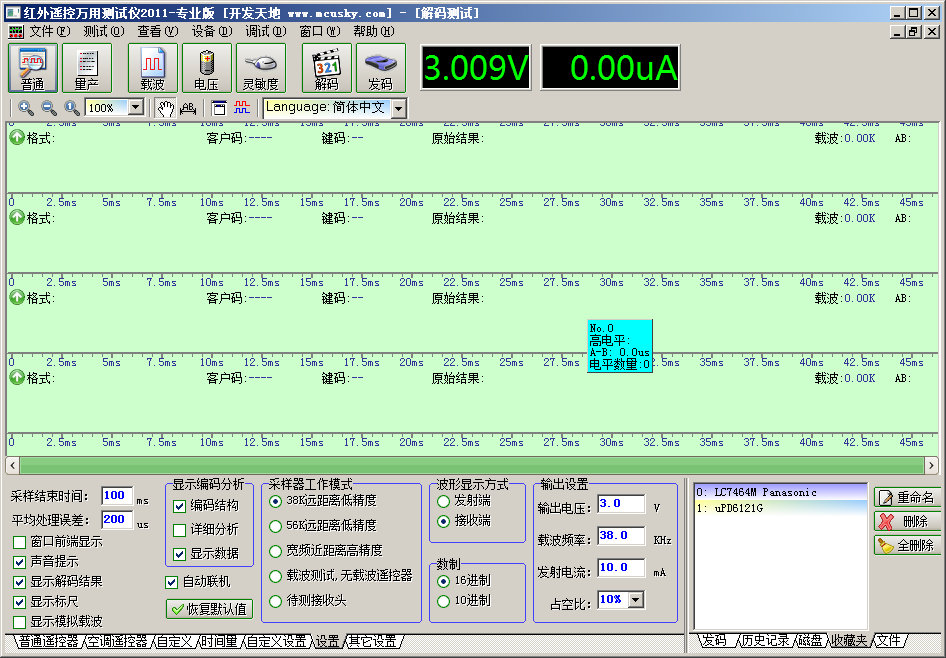Switch to the 历史记录 history tab
The height and width of the screenshot is (658, 946).
764,641
